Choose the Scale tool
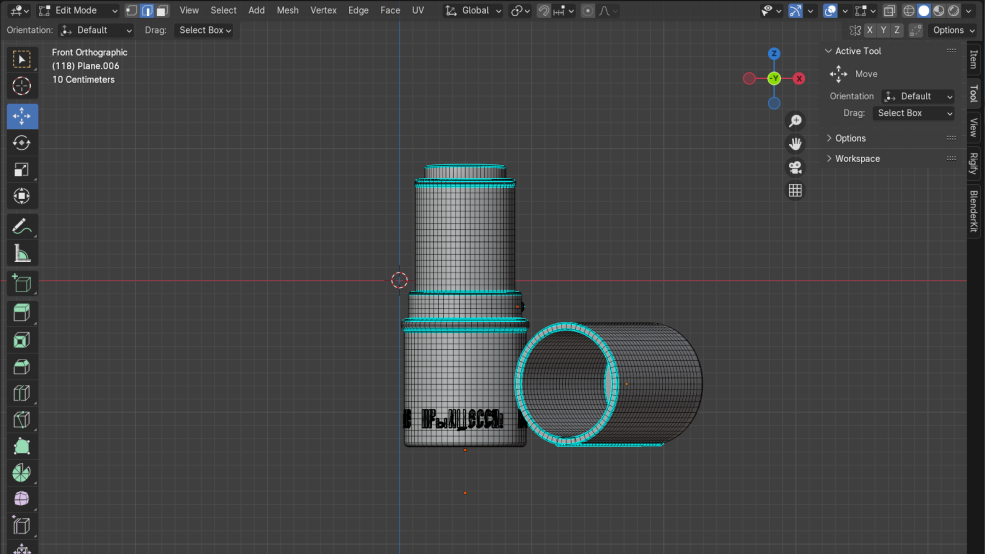The height and width of the screenshot is (554, 985). point(21,170)
